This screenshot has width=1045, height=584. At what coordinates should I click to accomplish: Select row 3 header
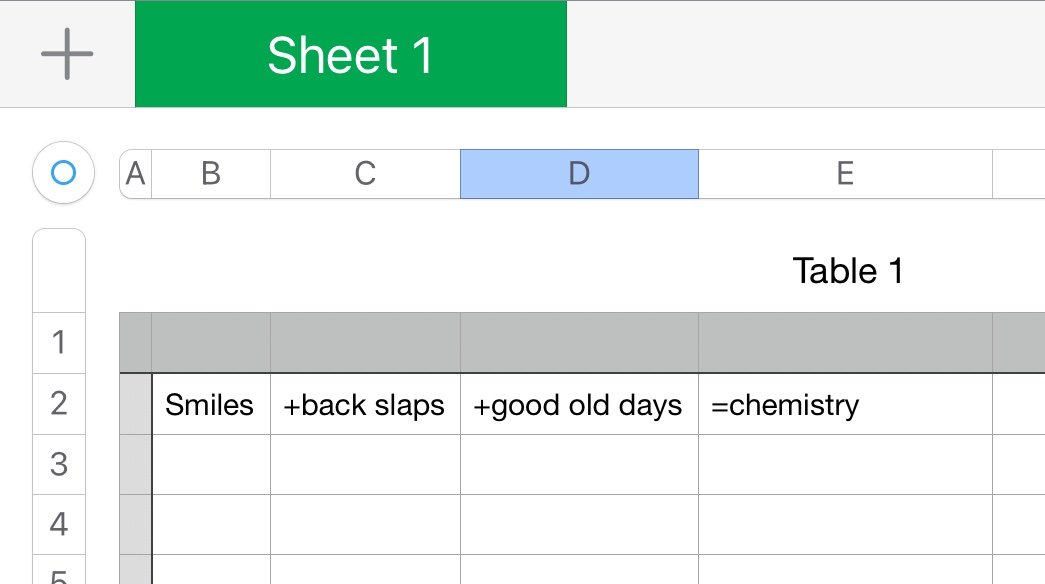pos(59,464)
